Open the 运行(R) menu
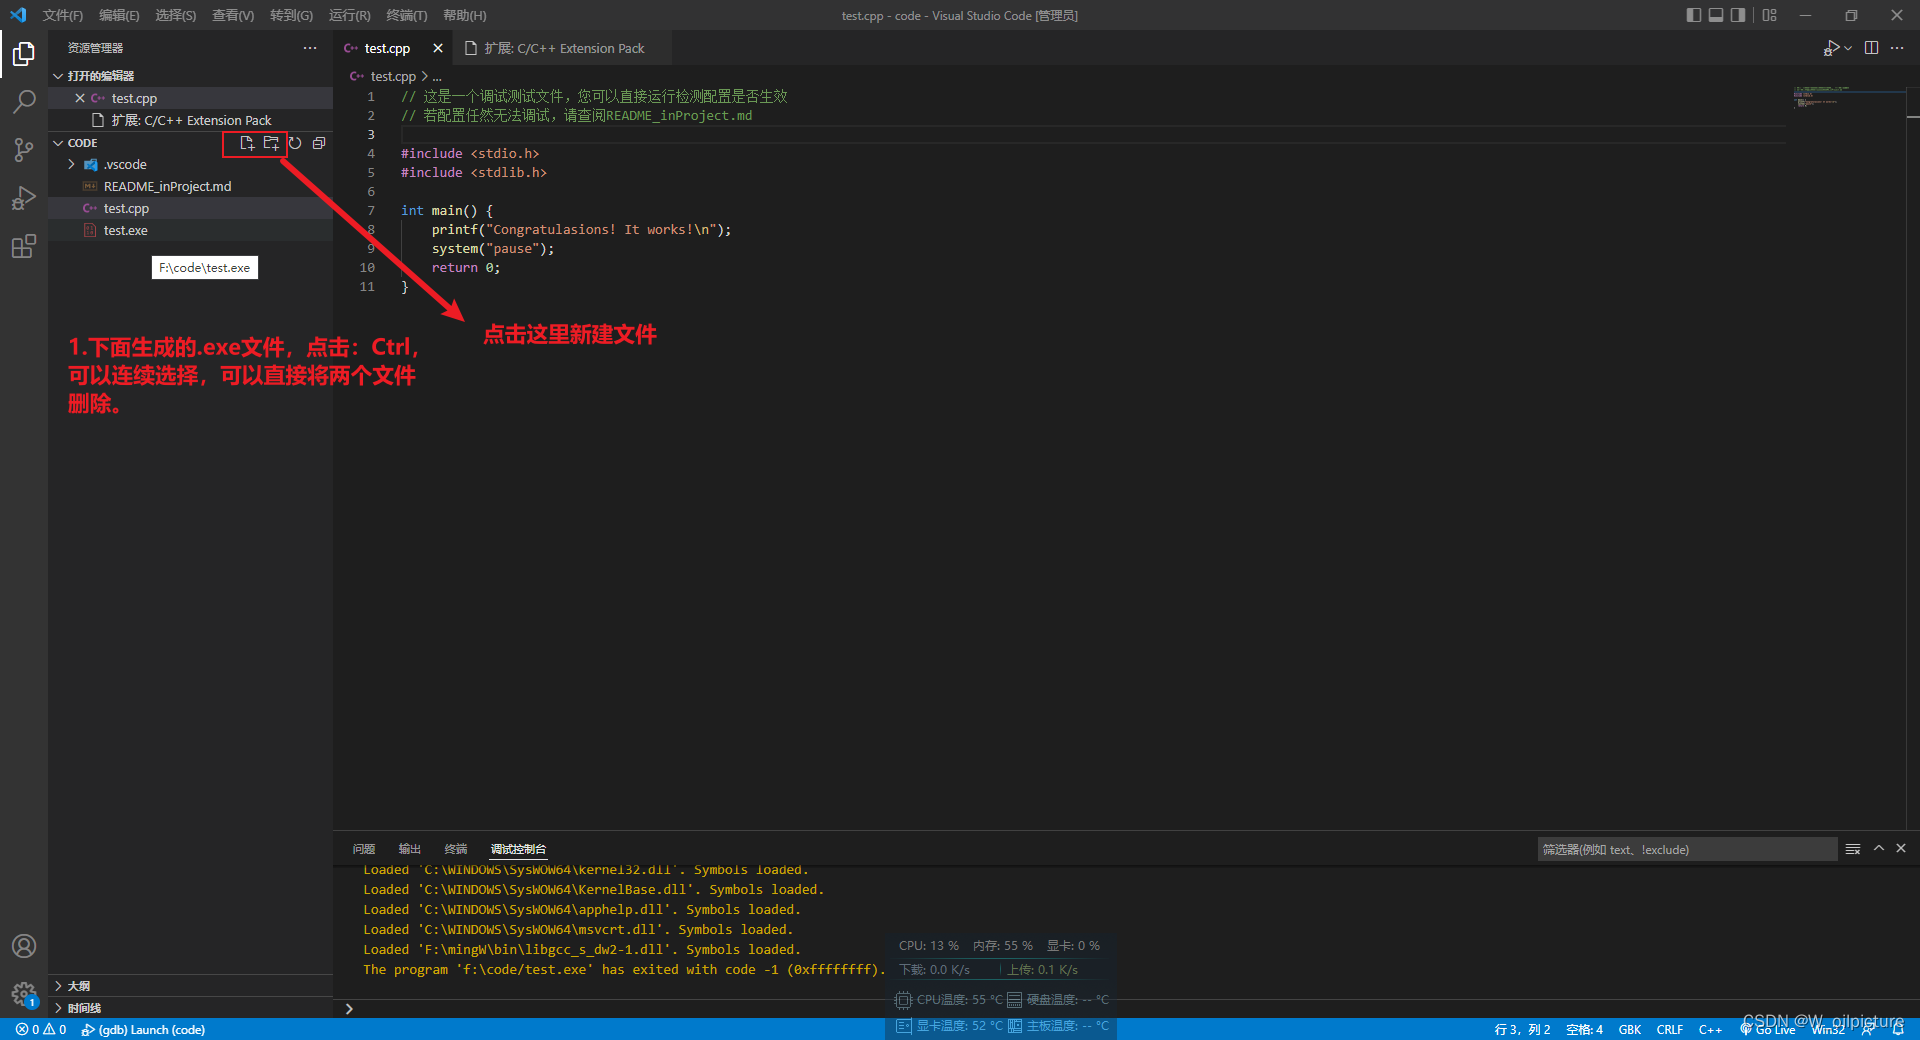 tap(350, 15)
